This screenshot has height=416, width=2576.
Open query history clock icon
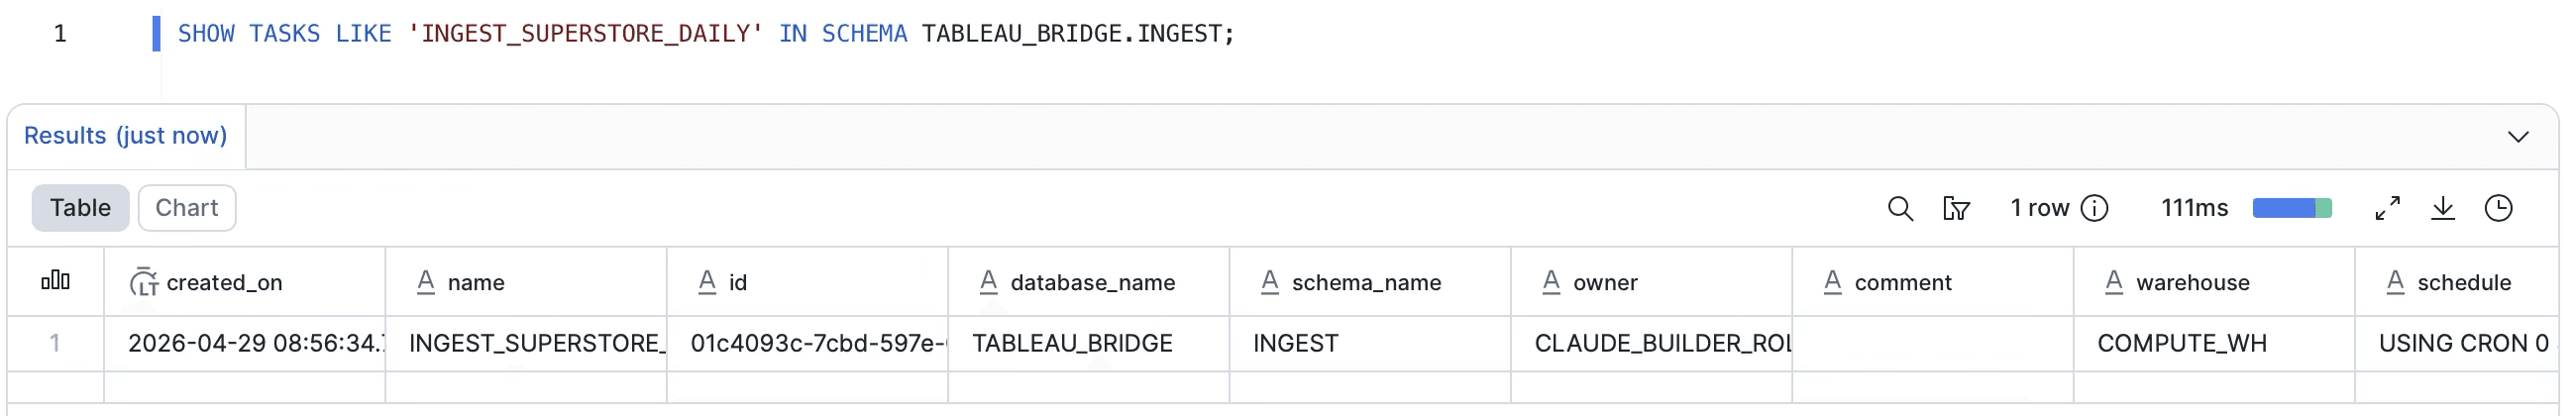coord(2498,208)
